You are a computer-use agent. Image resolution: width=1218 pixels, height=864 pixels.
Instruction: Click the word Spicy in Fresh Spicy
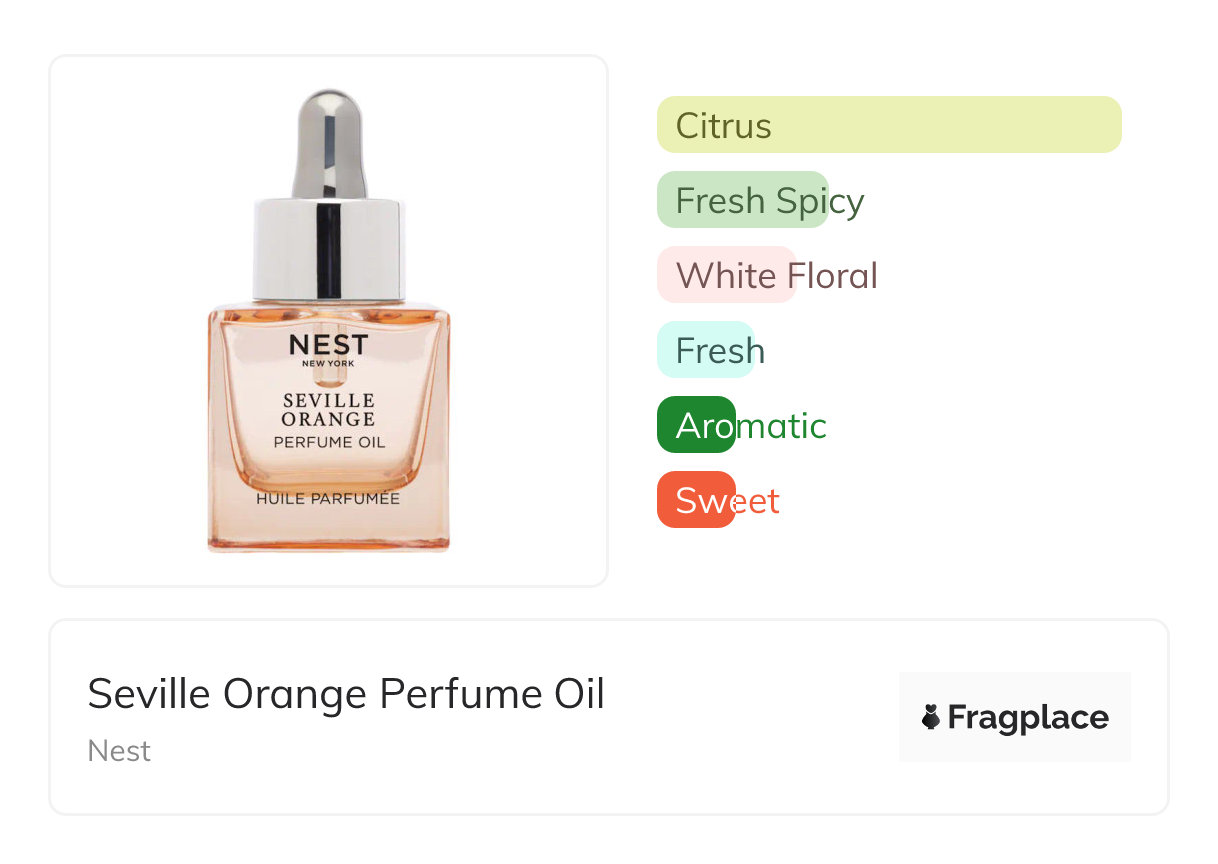[819, 200]
